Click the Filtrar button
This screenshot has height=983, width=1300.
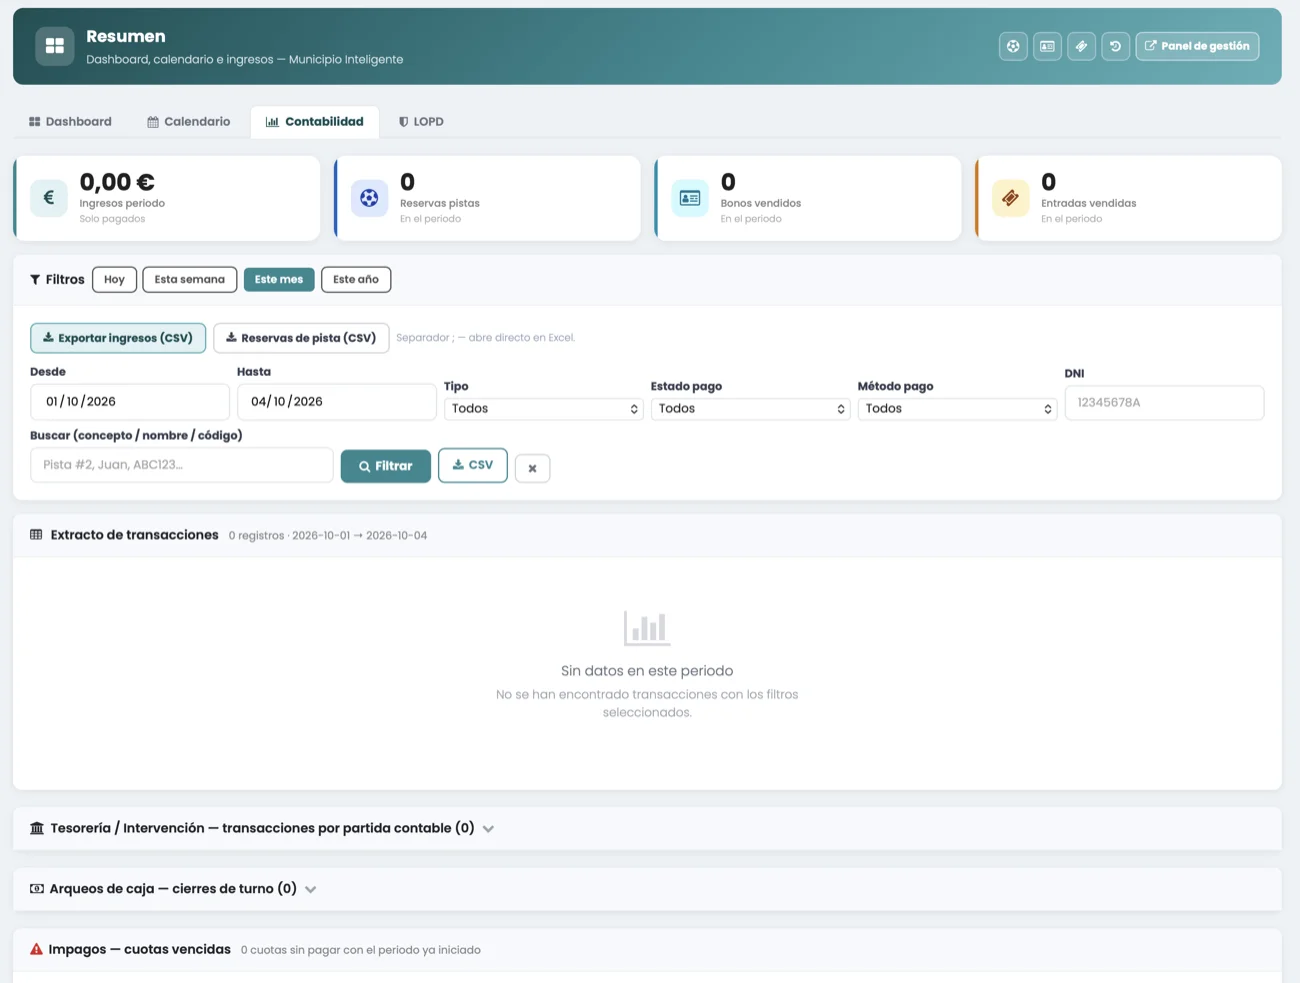(x=386, y=466)
